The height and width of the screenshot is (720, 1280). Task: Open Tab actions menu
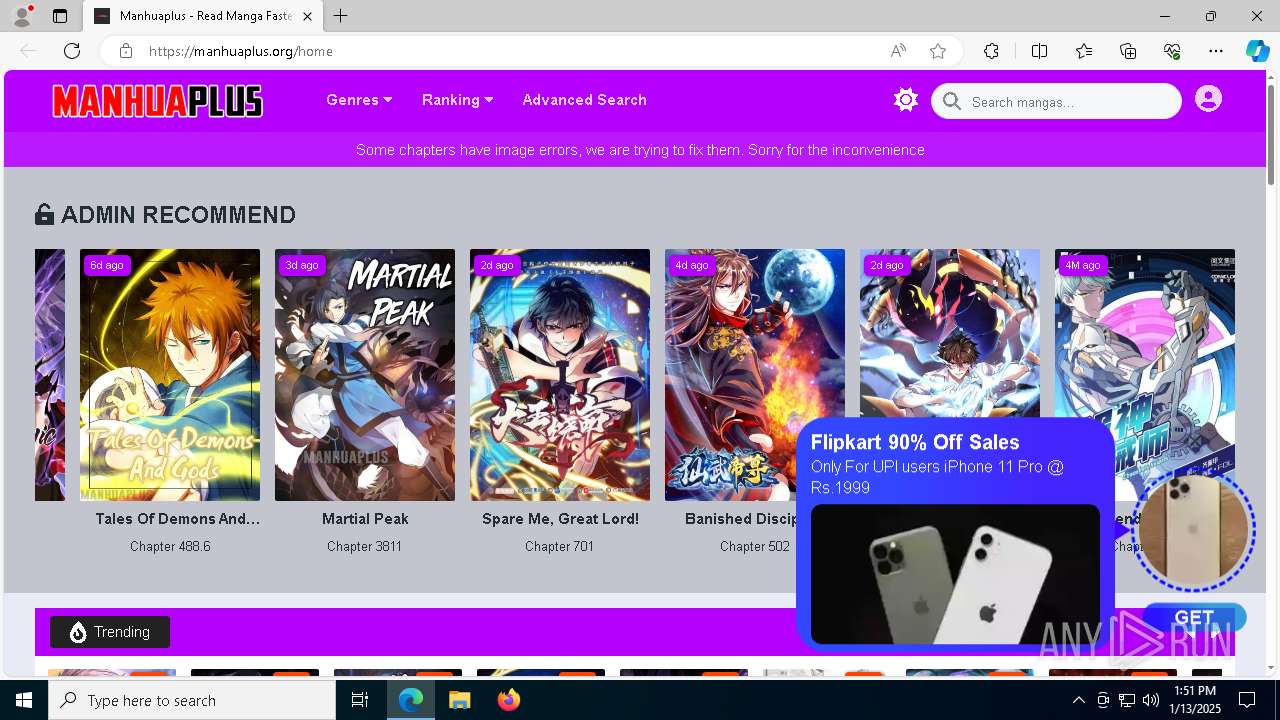[60, 16]
